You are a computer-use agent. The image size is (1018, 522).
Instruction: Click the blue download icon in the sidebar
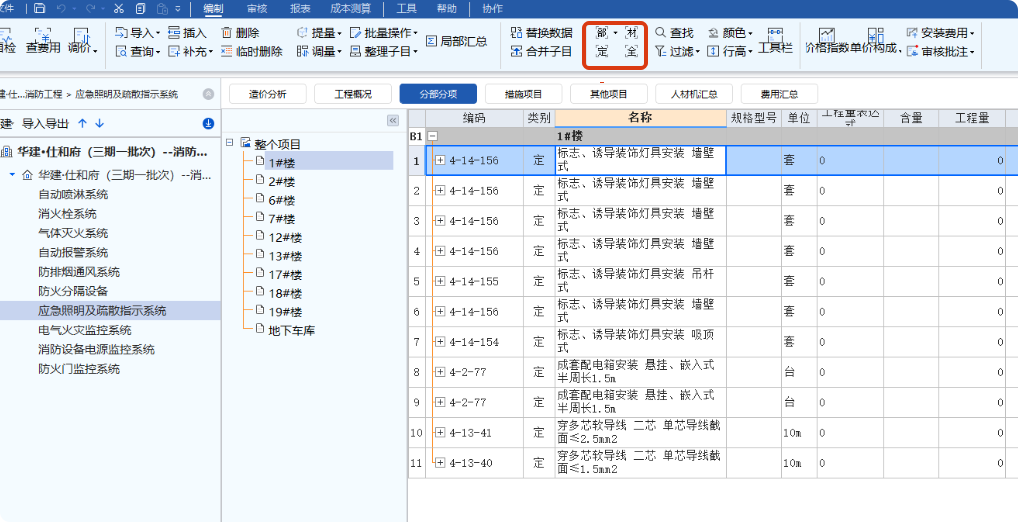point(208,123)
